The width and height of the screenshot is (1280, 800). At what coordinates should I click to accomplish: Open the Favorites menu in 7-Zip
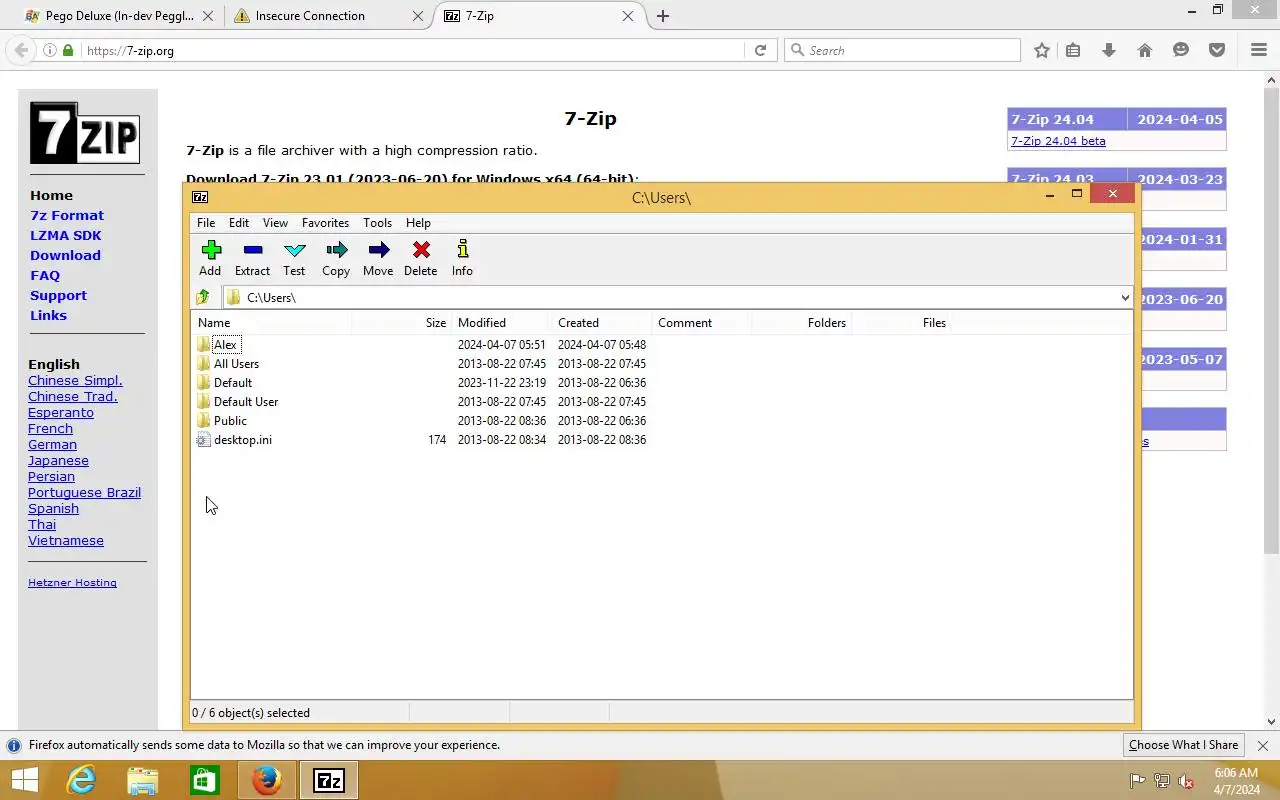coord(326,223)
